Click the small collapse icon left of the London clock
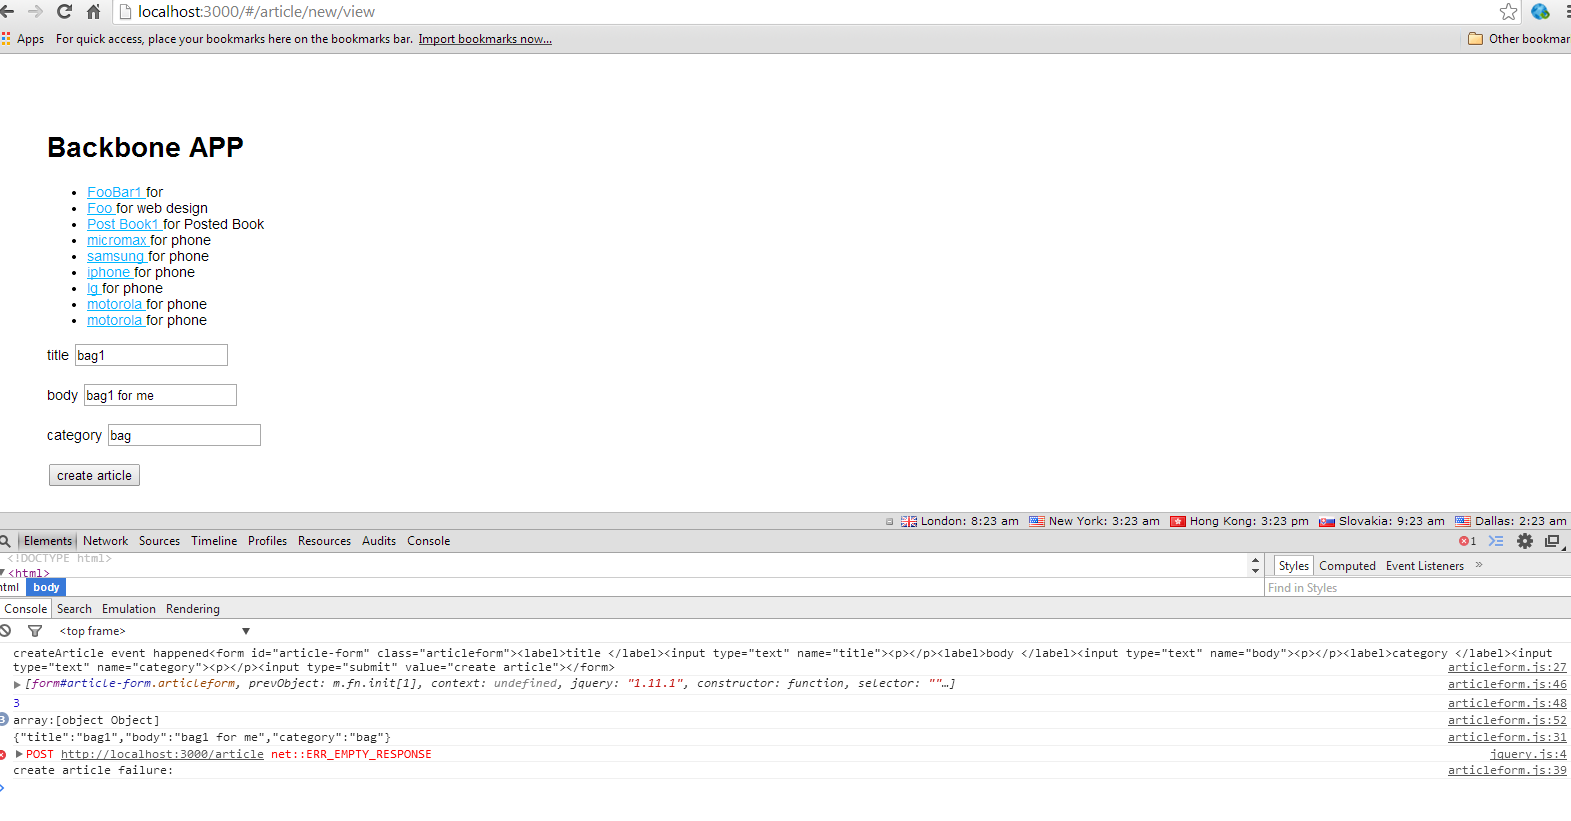The image size is (1571, 821). [x=890, y=521]
